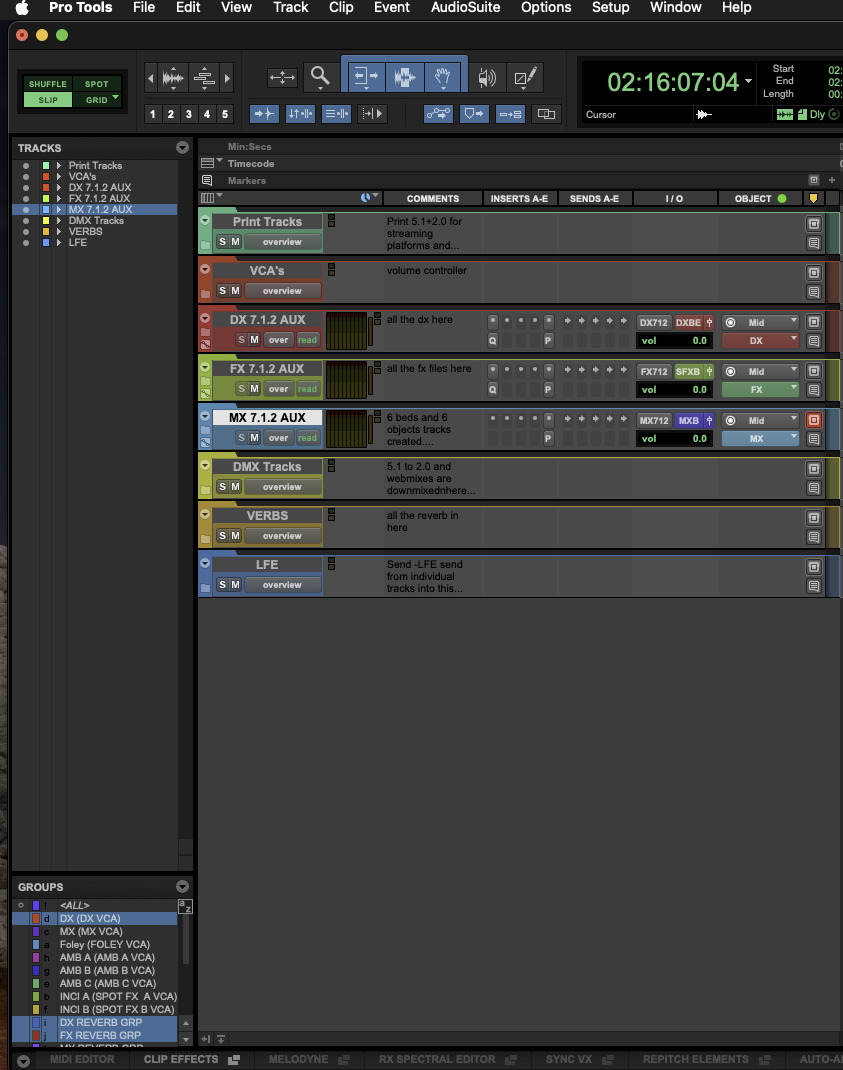843x1070 pixels.
Task: Click the Markers ruler icon
Action: point(208,180)
